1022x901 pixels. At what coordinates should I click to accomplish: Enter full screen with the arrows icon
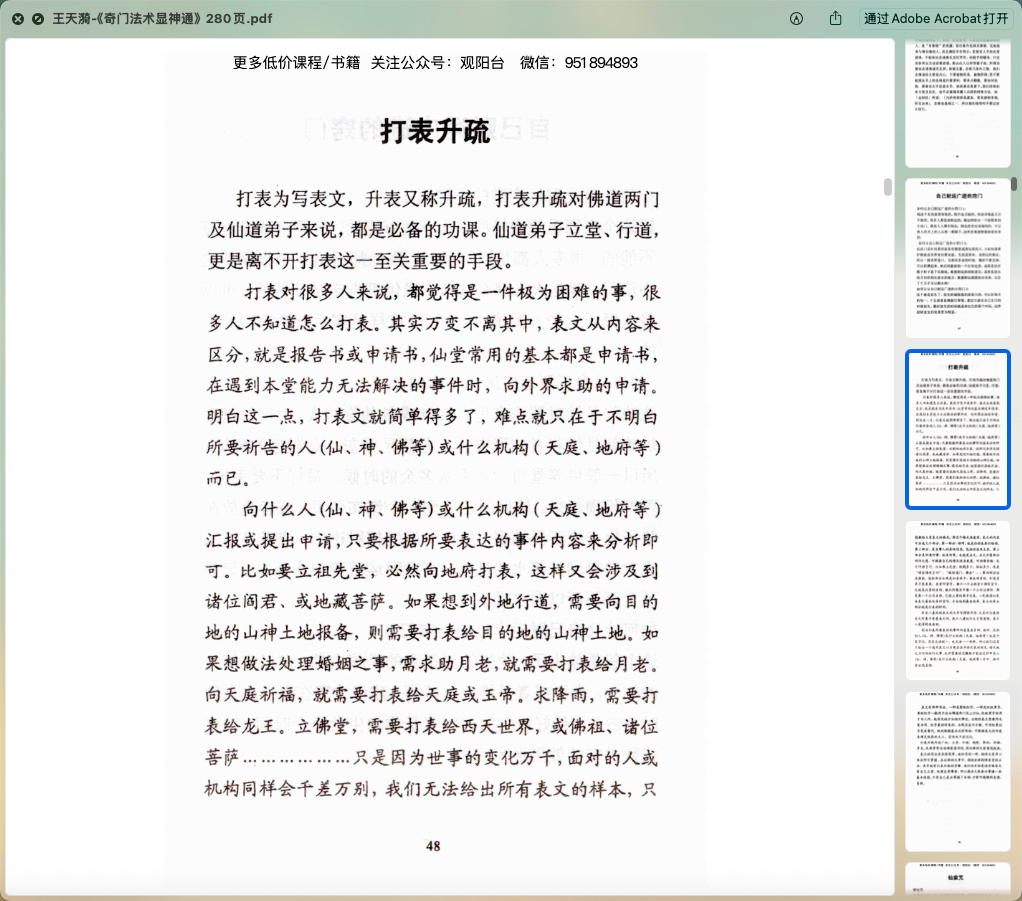click(x=38, y=19)
